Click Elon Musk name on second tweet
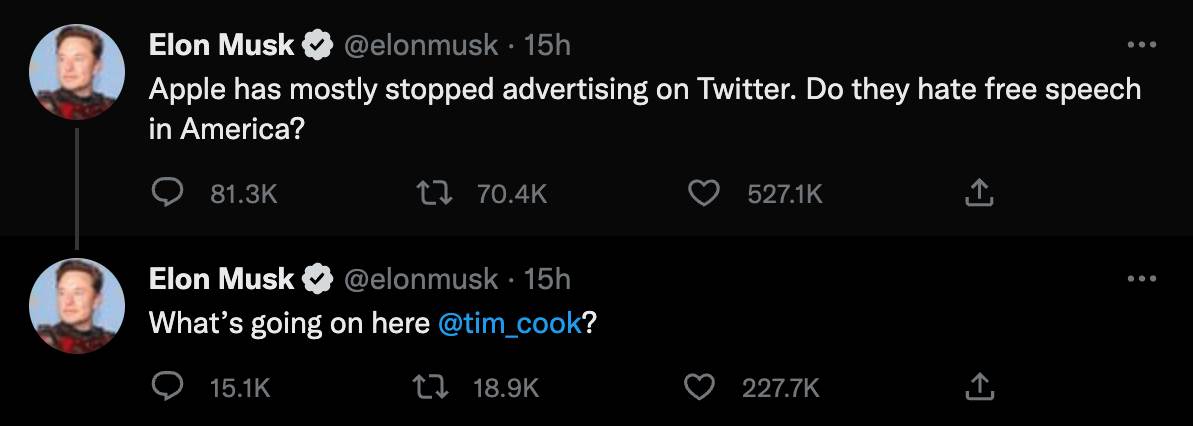Image resolution: width=1193 pixels, height=426 pixels. [x=221, y=279]
